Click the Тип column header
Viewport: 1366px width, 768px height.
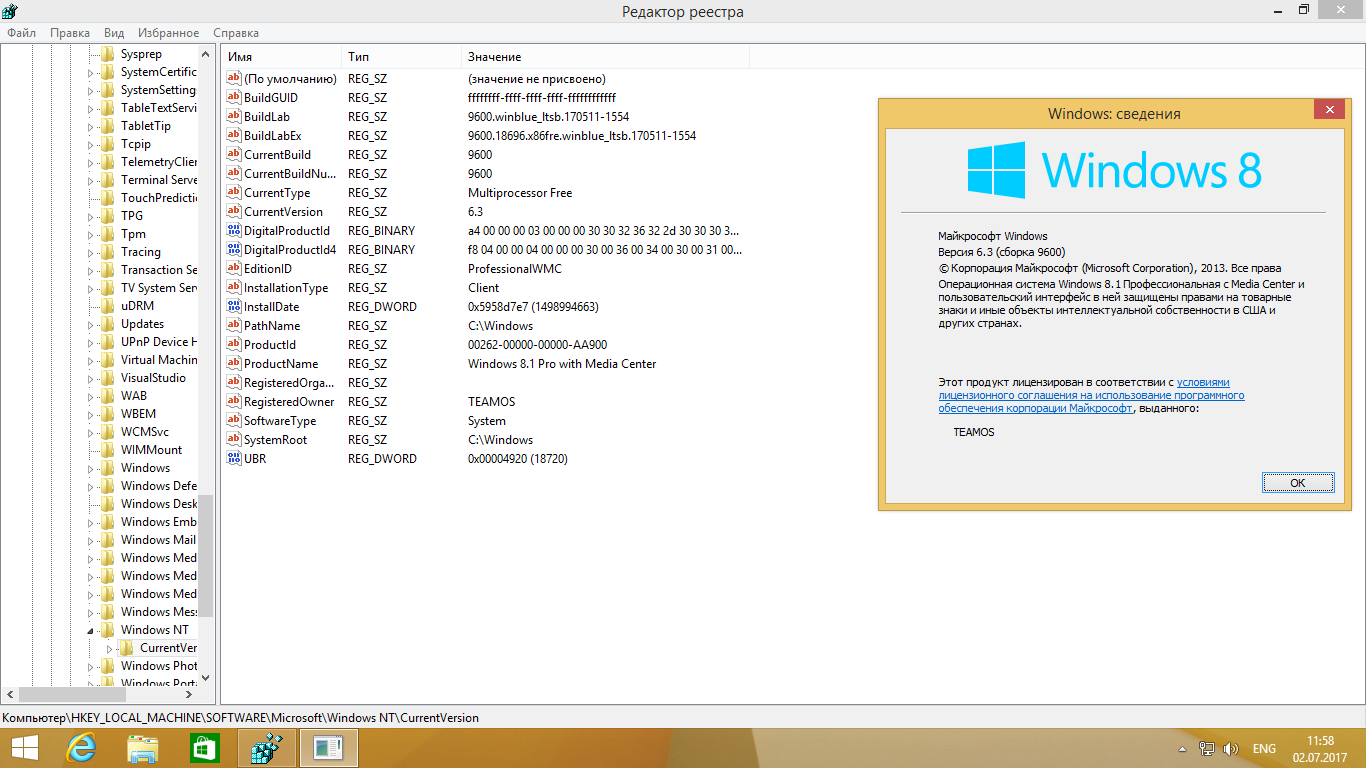pos(401,57)
